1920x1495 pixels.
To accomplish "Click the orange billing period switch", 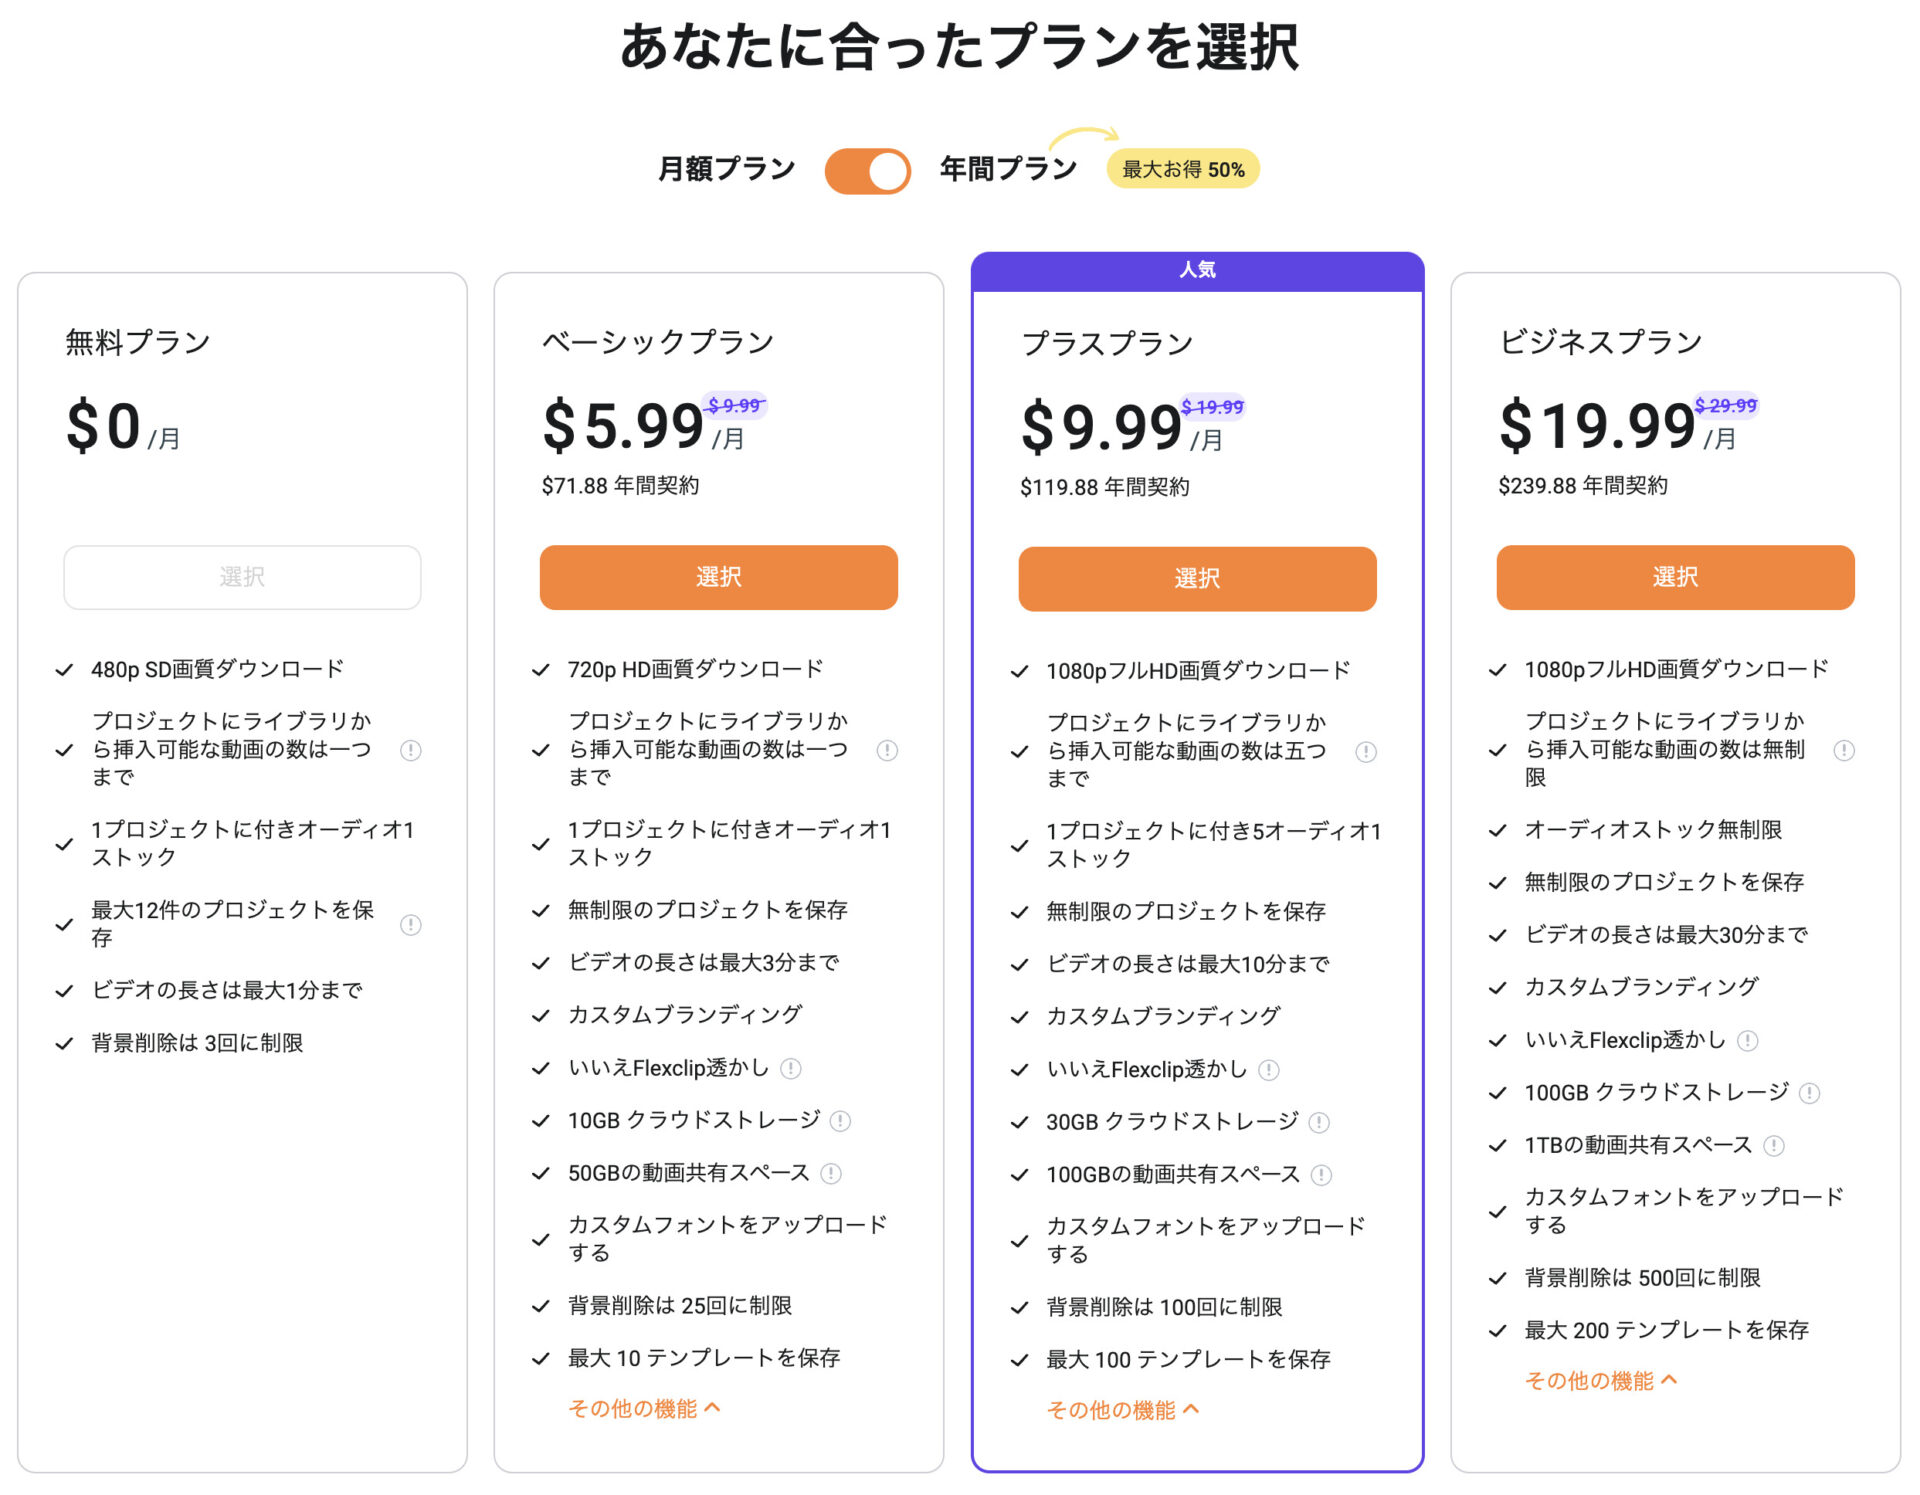I will (866, 170).
